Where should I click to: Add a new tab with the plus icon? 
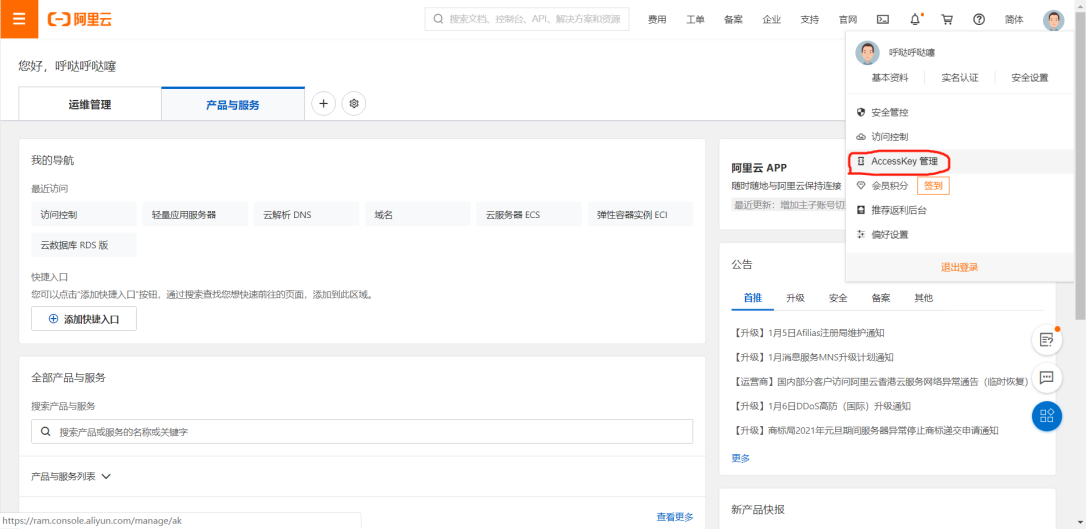(x=323, y=104)
